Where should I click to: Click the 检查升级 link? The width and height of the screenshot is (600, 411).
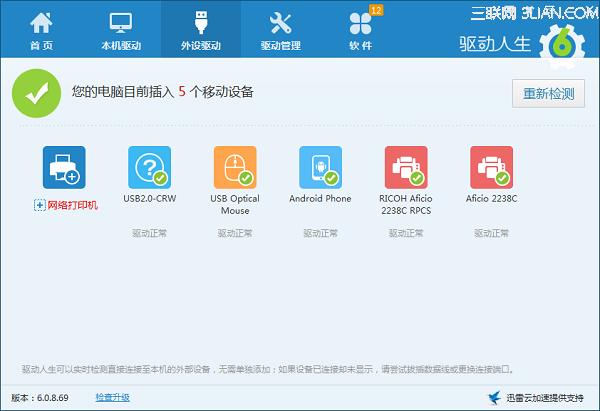[x=112, y=397]
